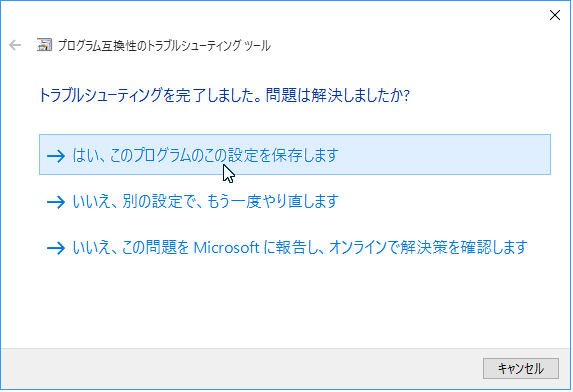Click the キャンセル button
573x392 pixels.
tap(521, 368)
